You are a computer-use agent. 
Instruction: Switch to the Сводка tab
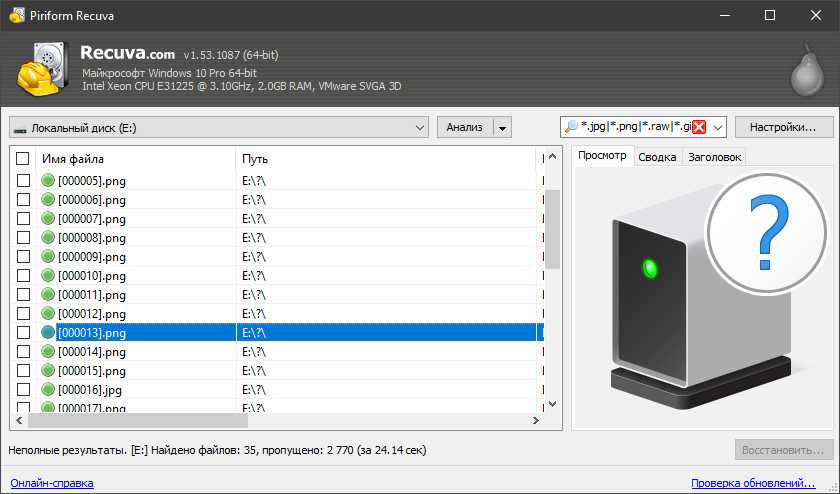click(657, 157)
